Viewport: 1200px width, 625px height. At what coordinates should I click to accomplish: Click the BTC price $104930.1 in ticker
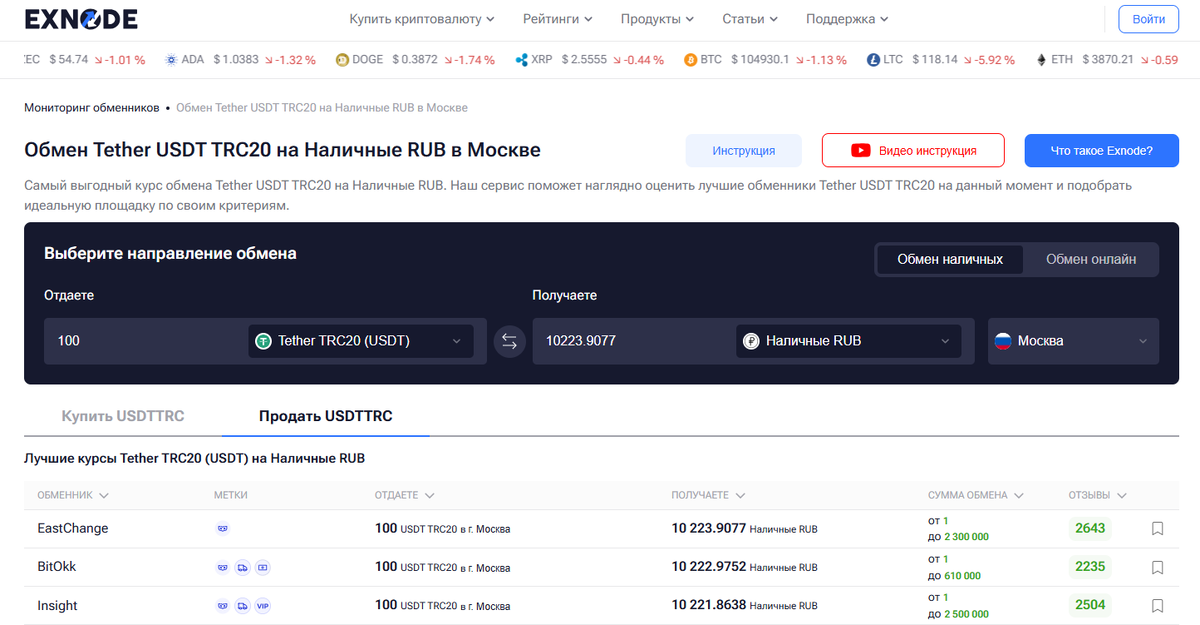click(760, 60)
